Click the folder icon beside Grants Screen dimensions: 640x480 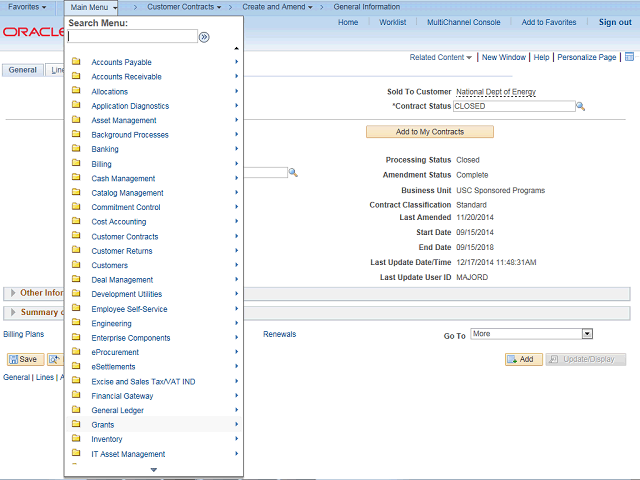click(76, 425)
